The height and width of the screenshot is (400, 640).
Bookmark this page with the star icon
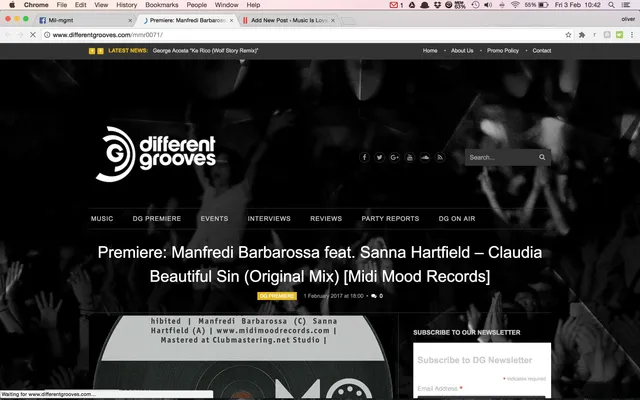pos(568,35)
